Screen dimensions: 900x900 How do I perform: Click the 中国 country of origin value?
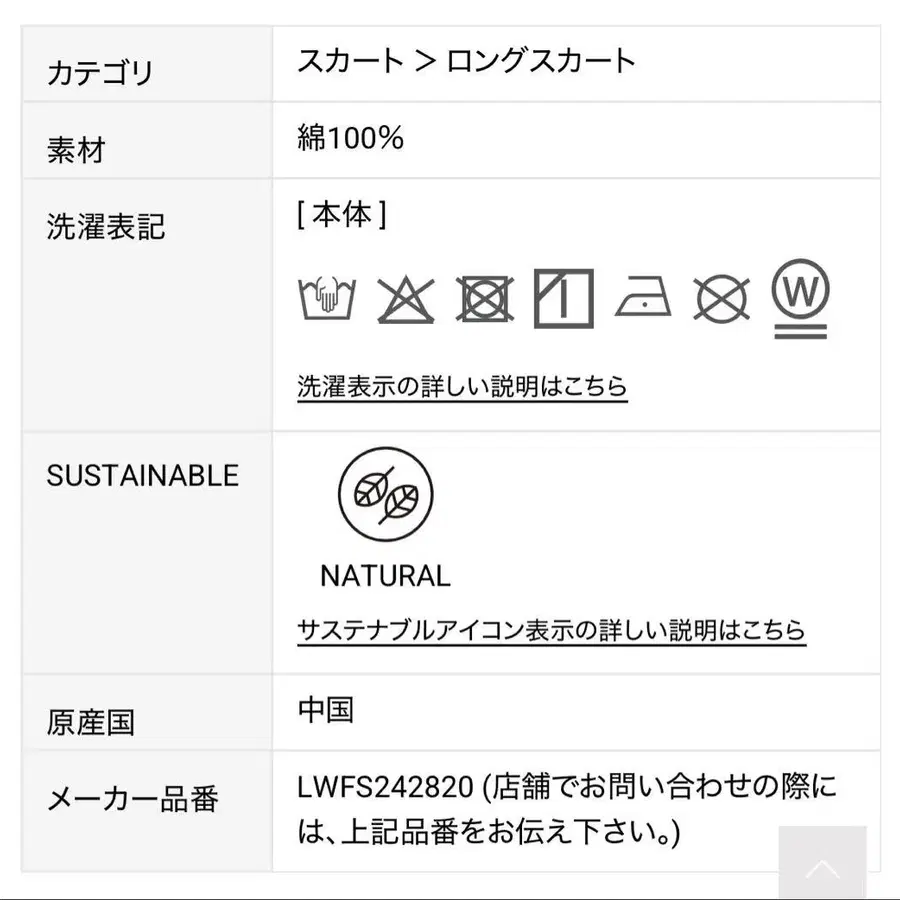click(x=325, y=709)
